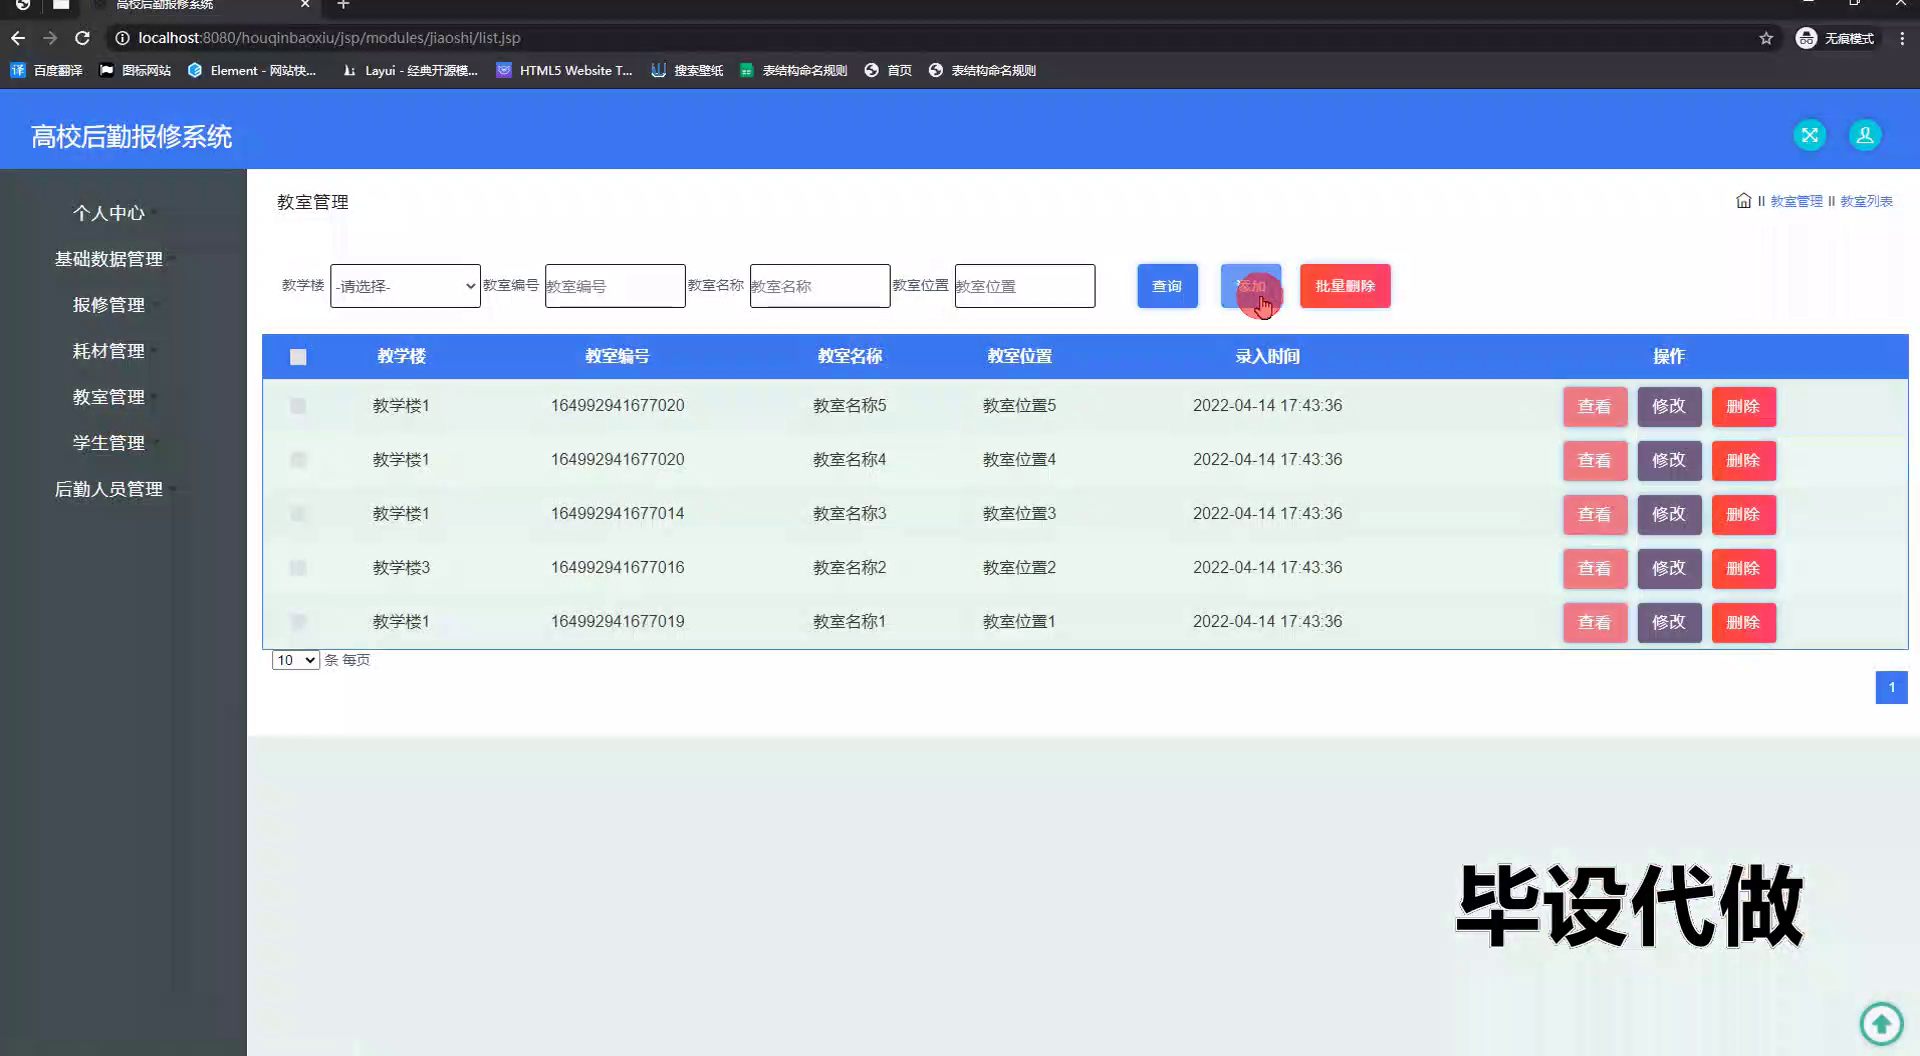This screenshot has width=1920, height=1056.
Task: Open 图标网站 bookmark
Action: [136, 70]
